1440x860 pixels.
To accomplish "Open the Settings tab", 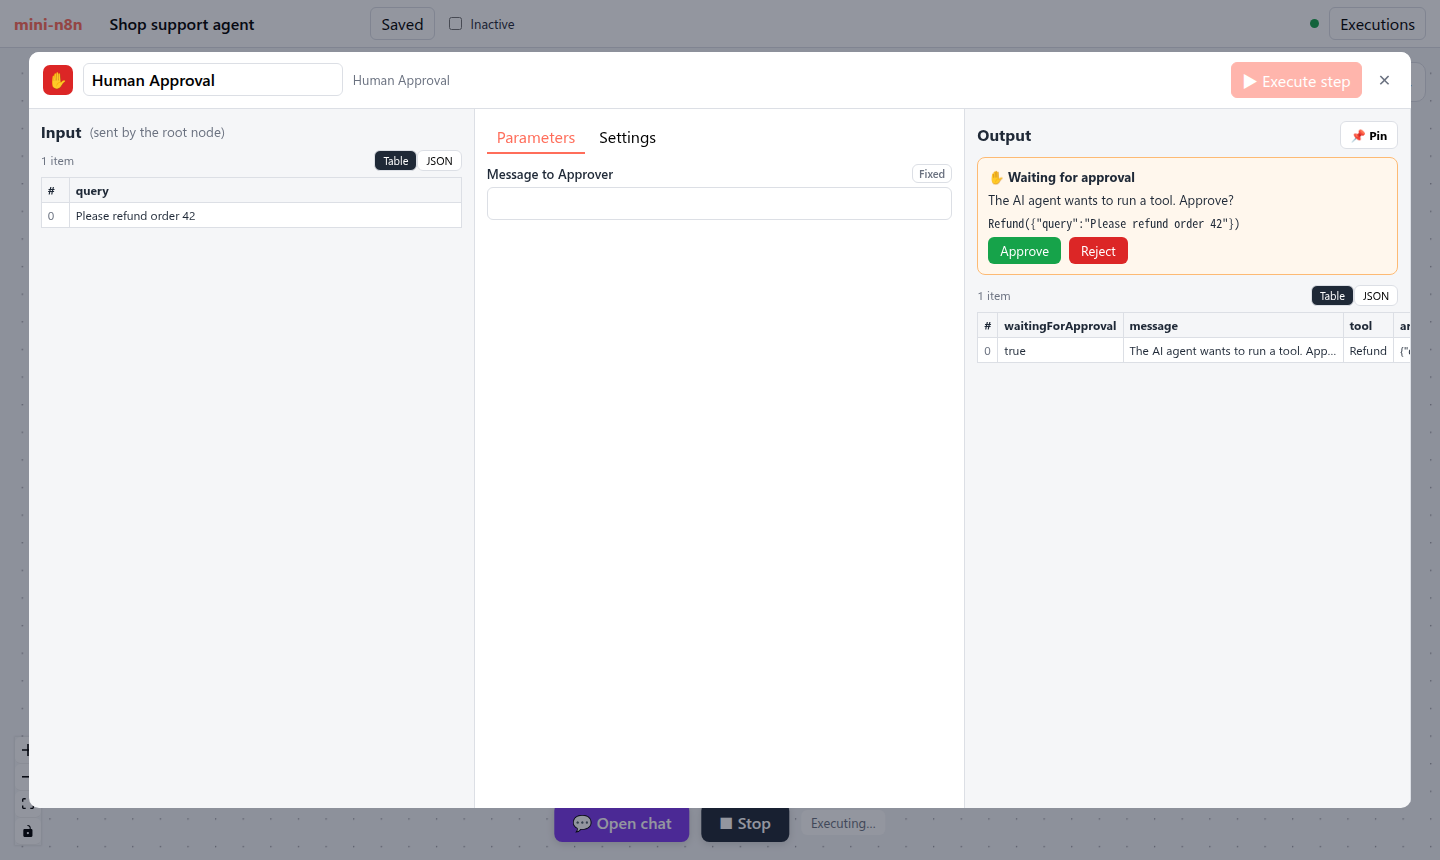I will tap(627, 138).
